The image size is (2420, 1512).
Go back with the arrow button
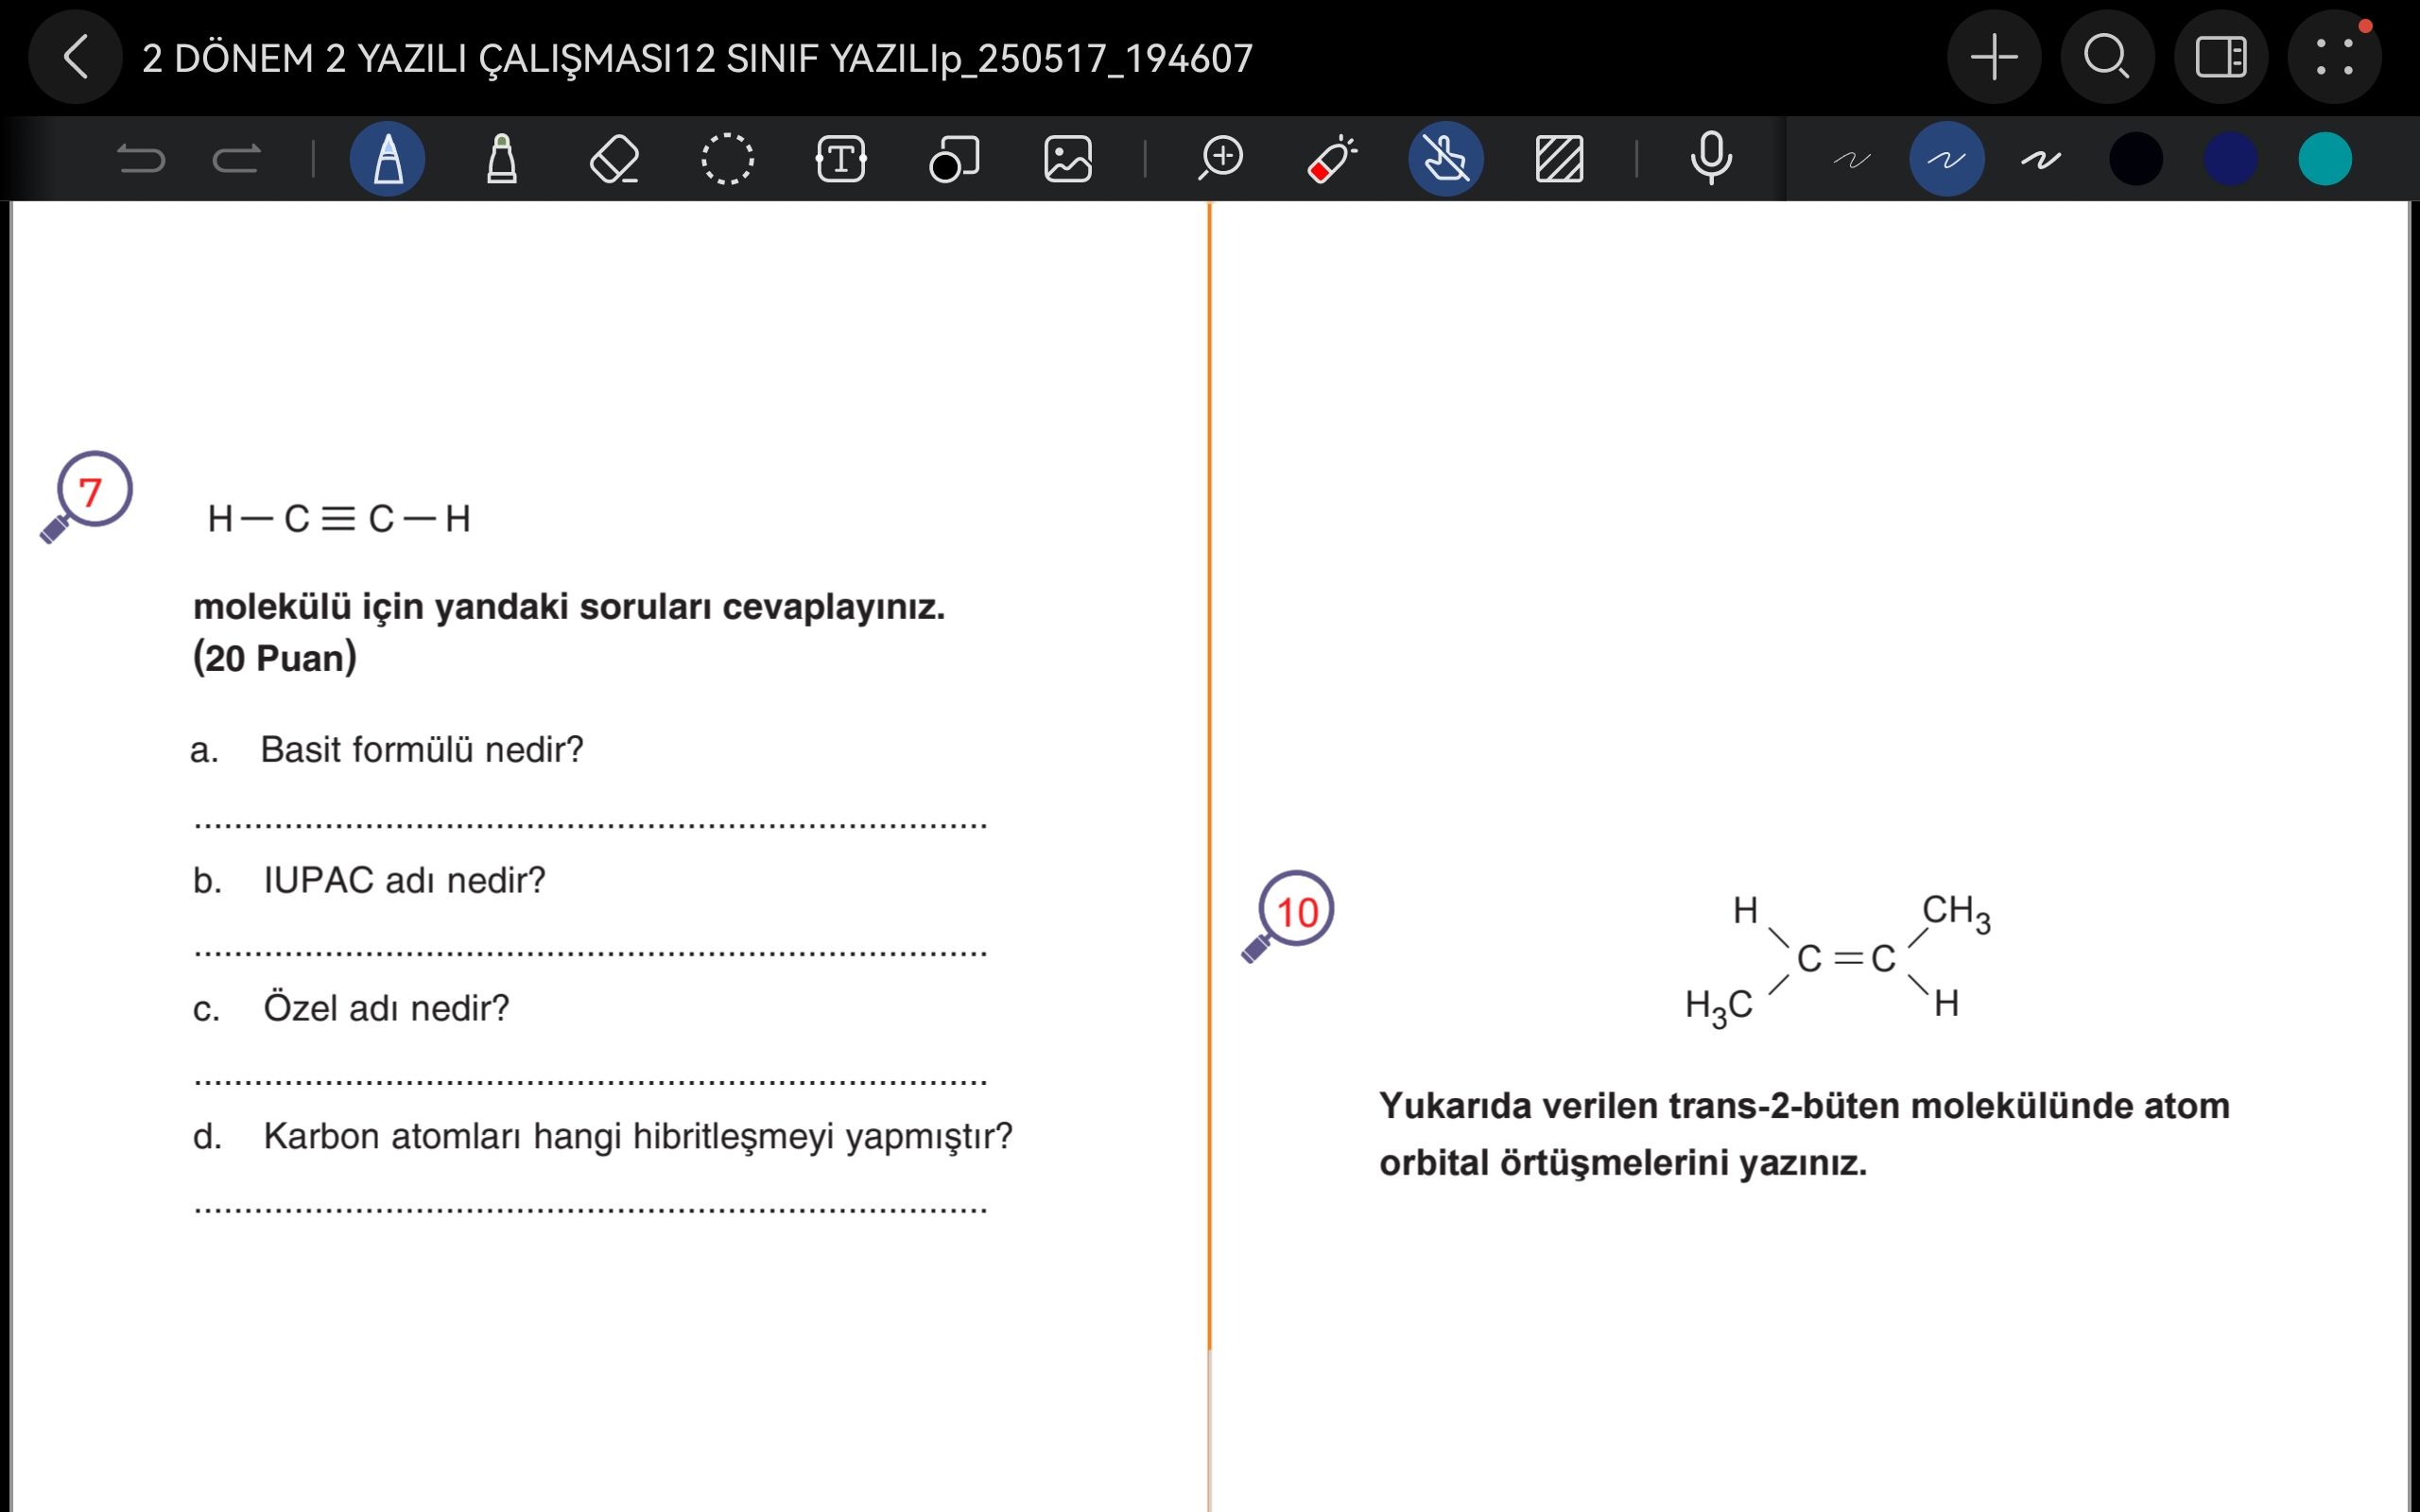pos(76,57)
